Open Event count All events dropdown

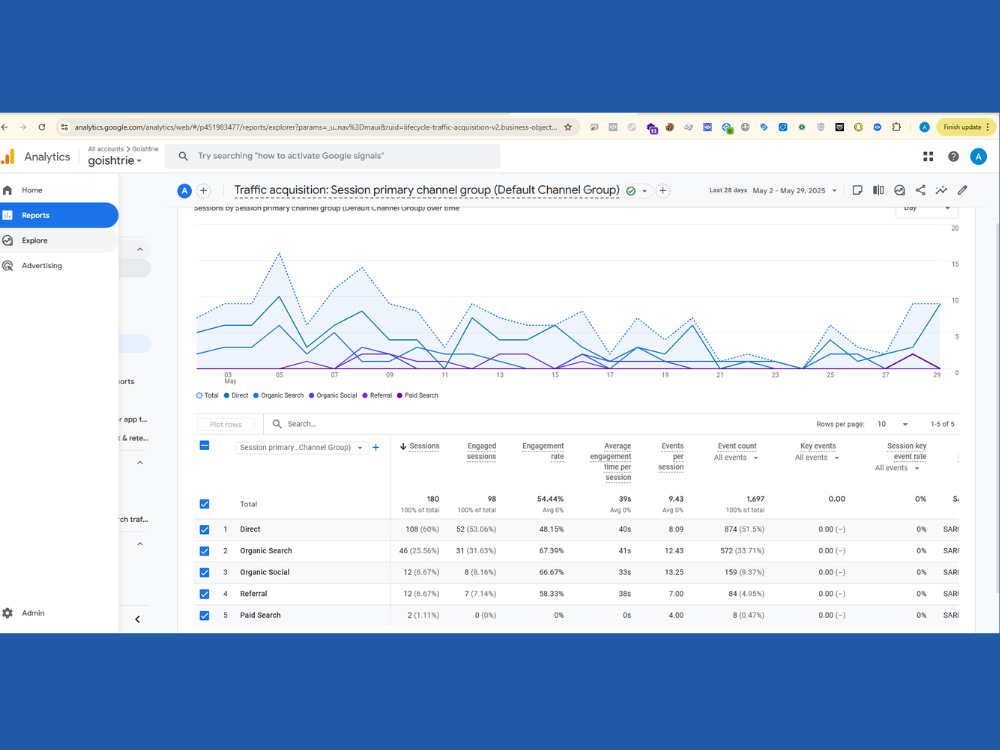(736, 458)
